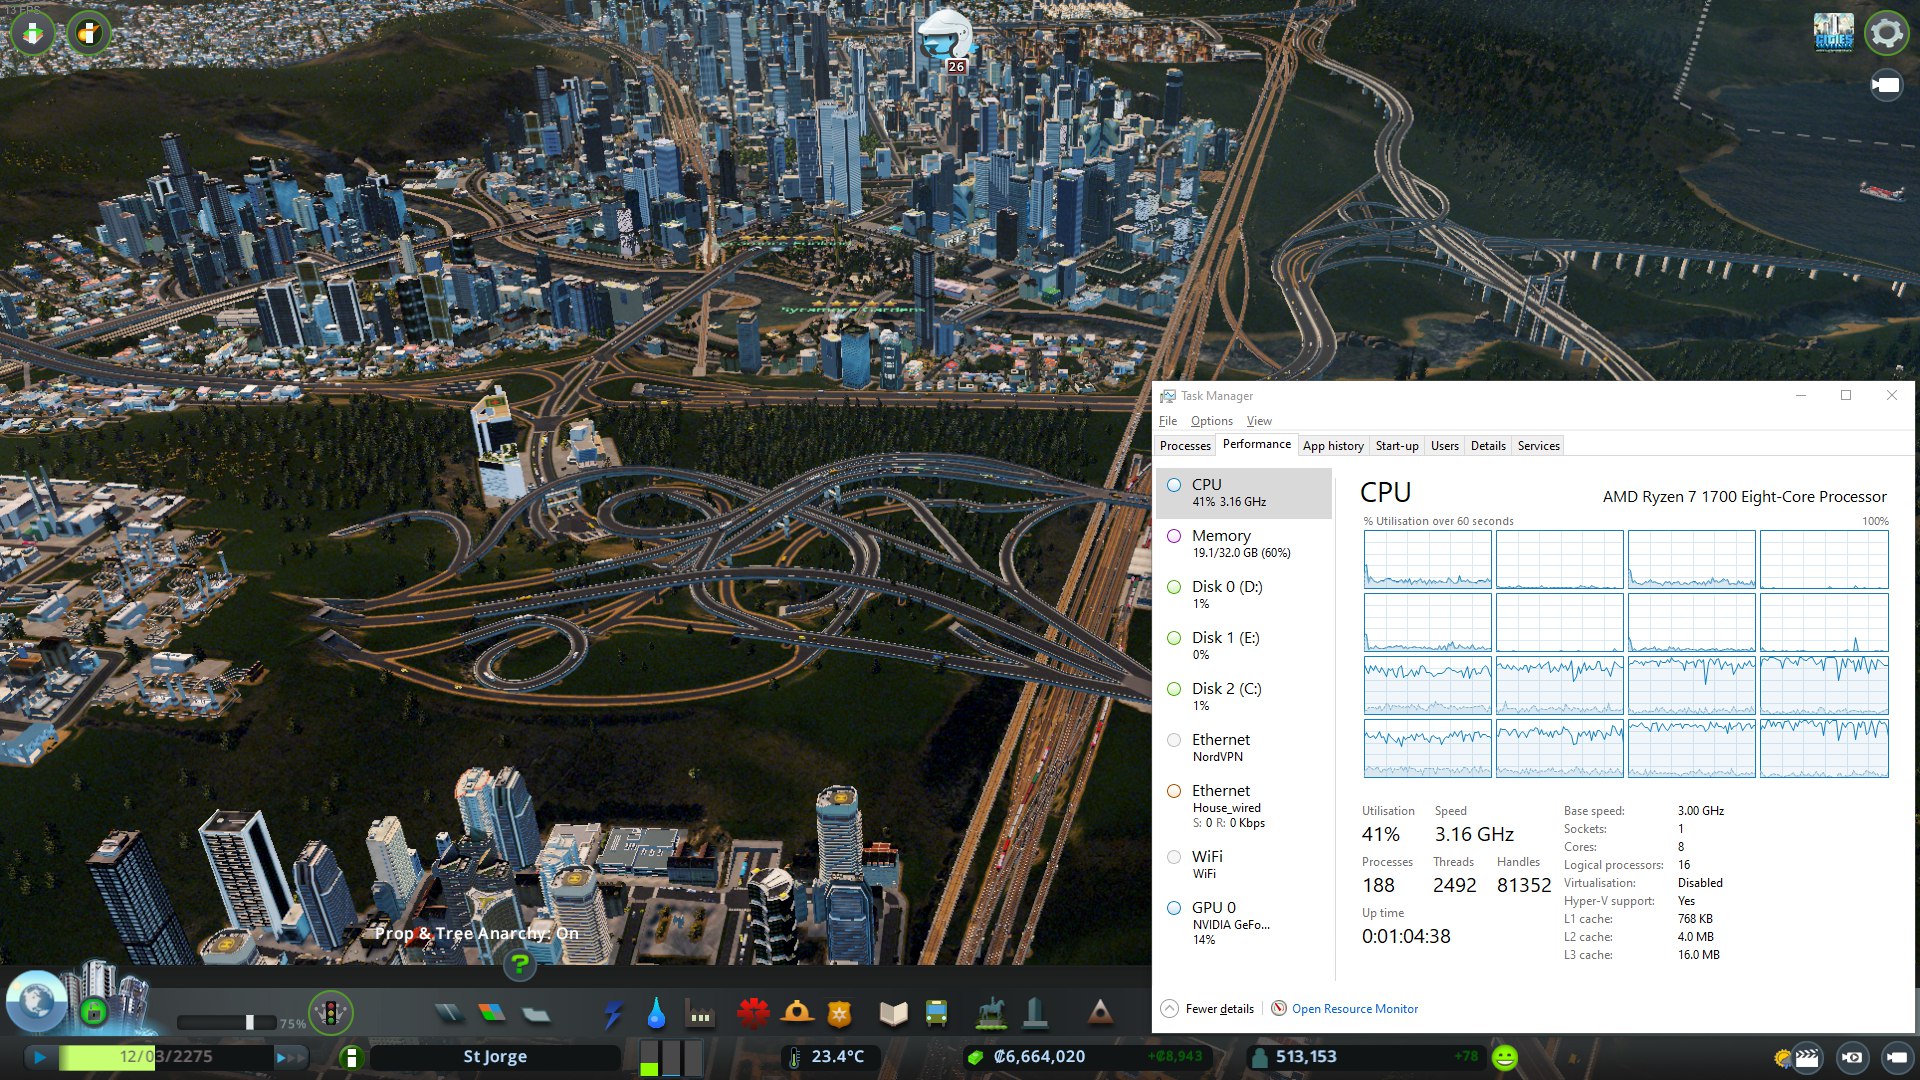Click the St Jorge city name field

tap(495, 1057)
